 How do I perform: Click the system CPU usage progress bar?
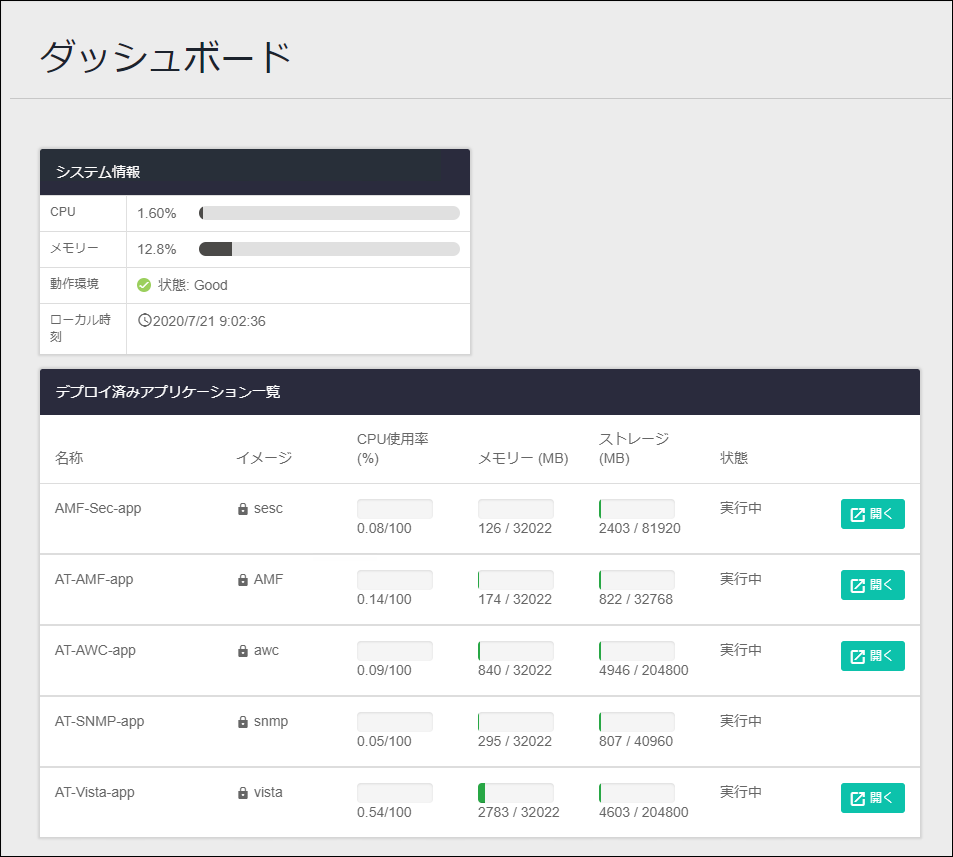[329, 213]
